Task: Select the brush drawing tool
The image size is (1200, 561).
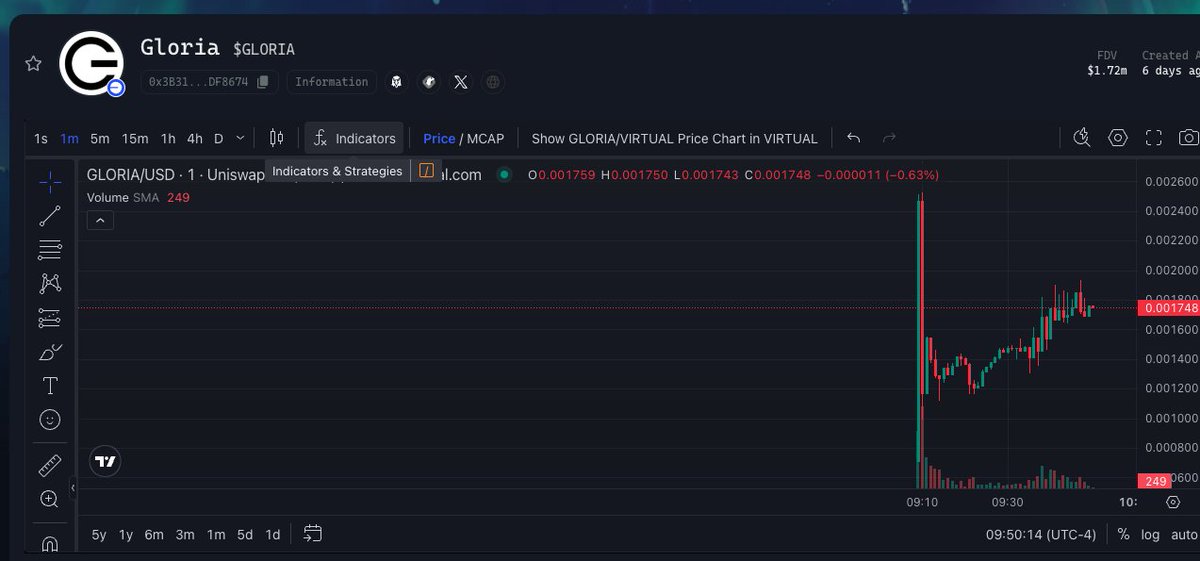Action: 50,352
